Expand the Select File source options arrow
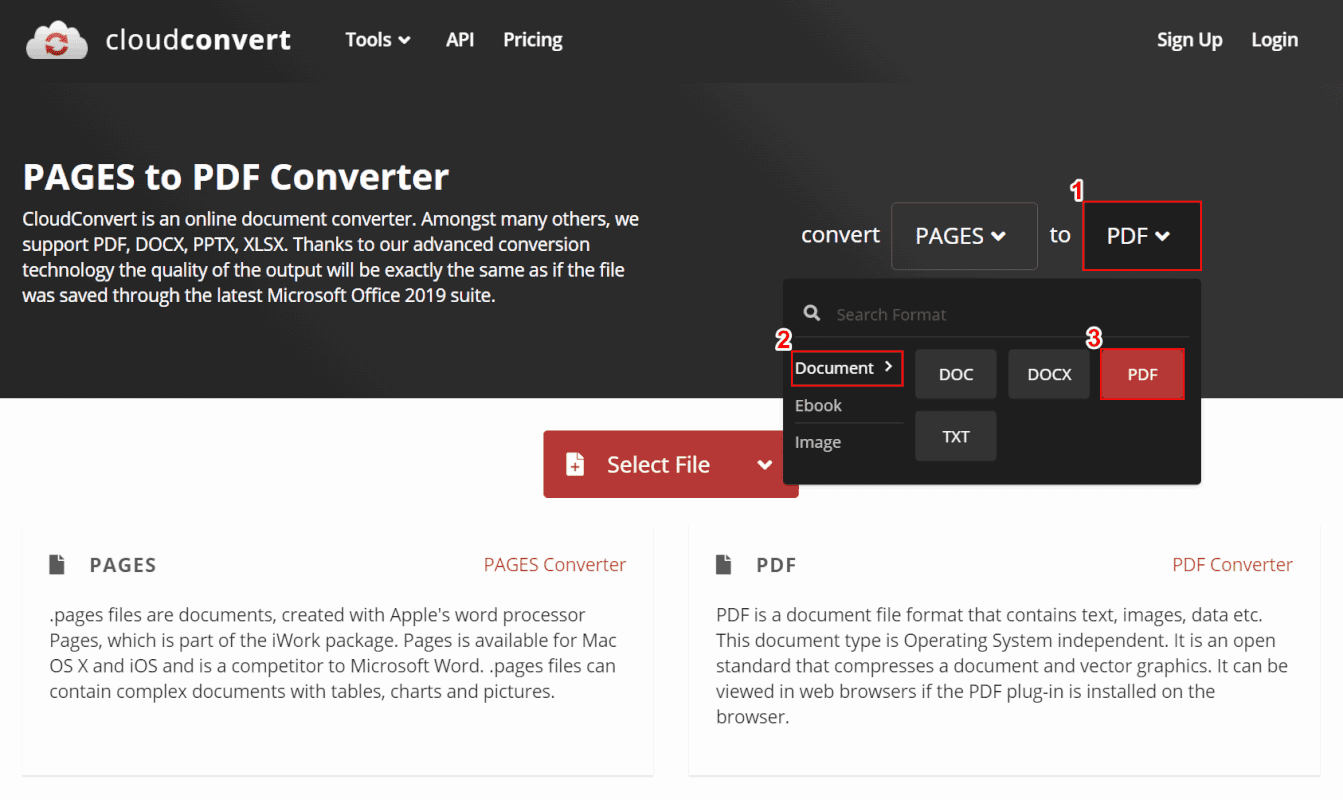Image resolution: width=1343 pixels, height=800 pixels. click(x=765, y=464)
